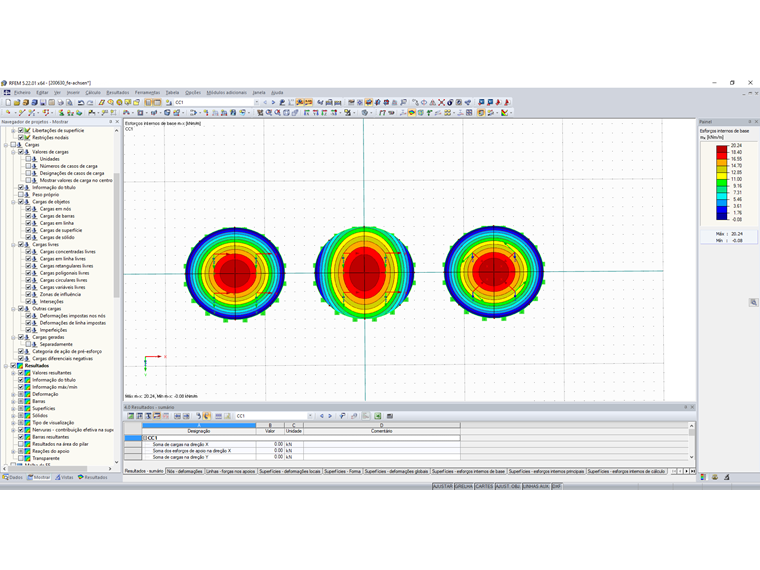Toggle the Peso próprio checkbox
Screen dimensions: 760x570
[21, 194]
